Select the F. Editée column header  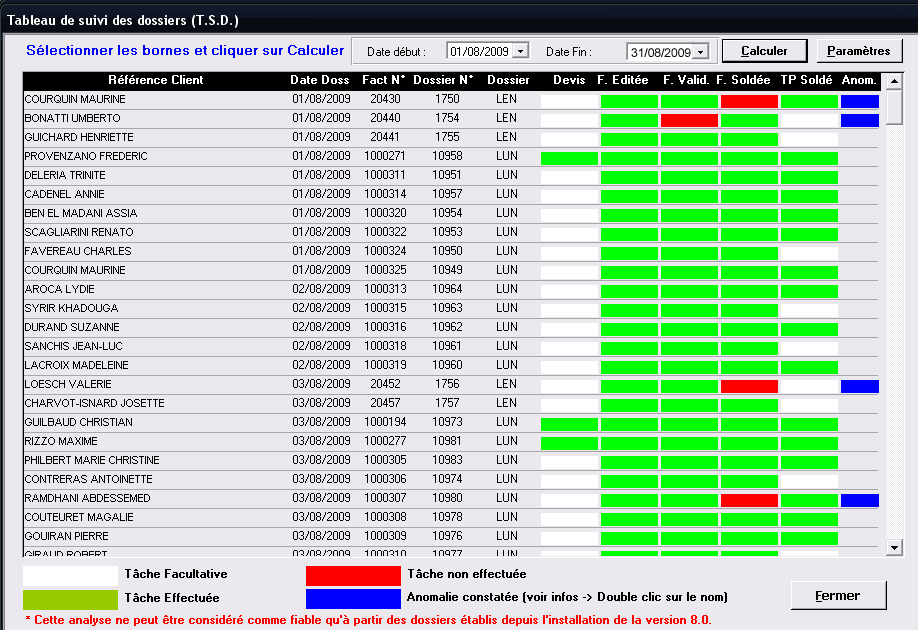tap(623, 80)
